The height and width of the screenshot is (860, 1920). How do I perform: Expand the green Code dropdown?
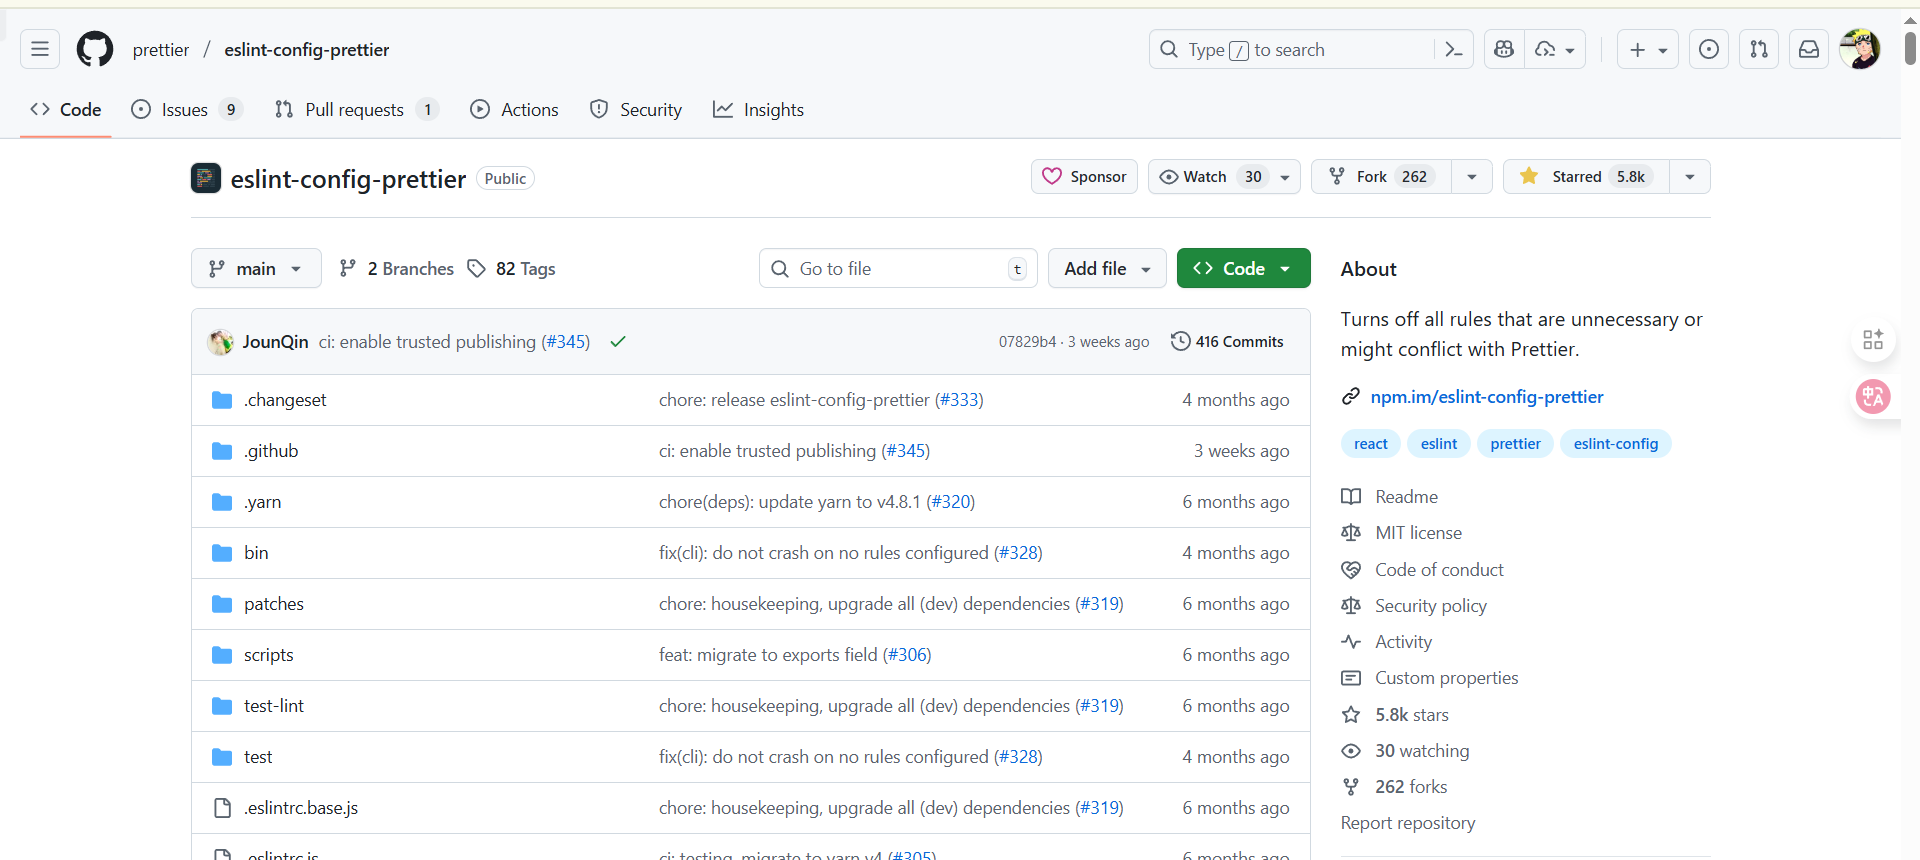pyautogui.click(x=1243, y=268)
